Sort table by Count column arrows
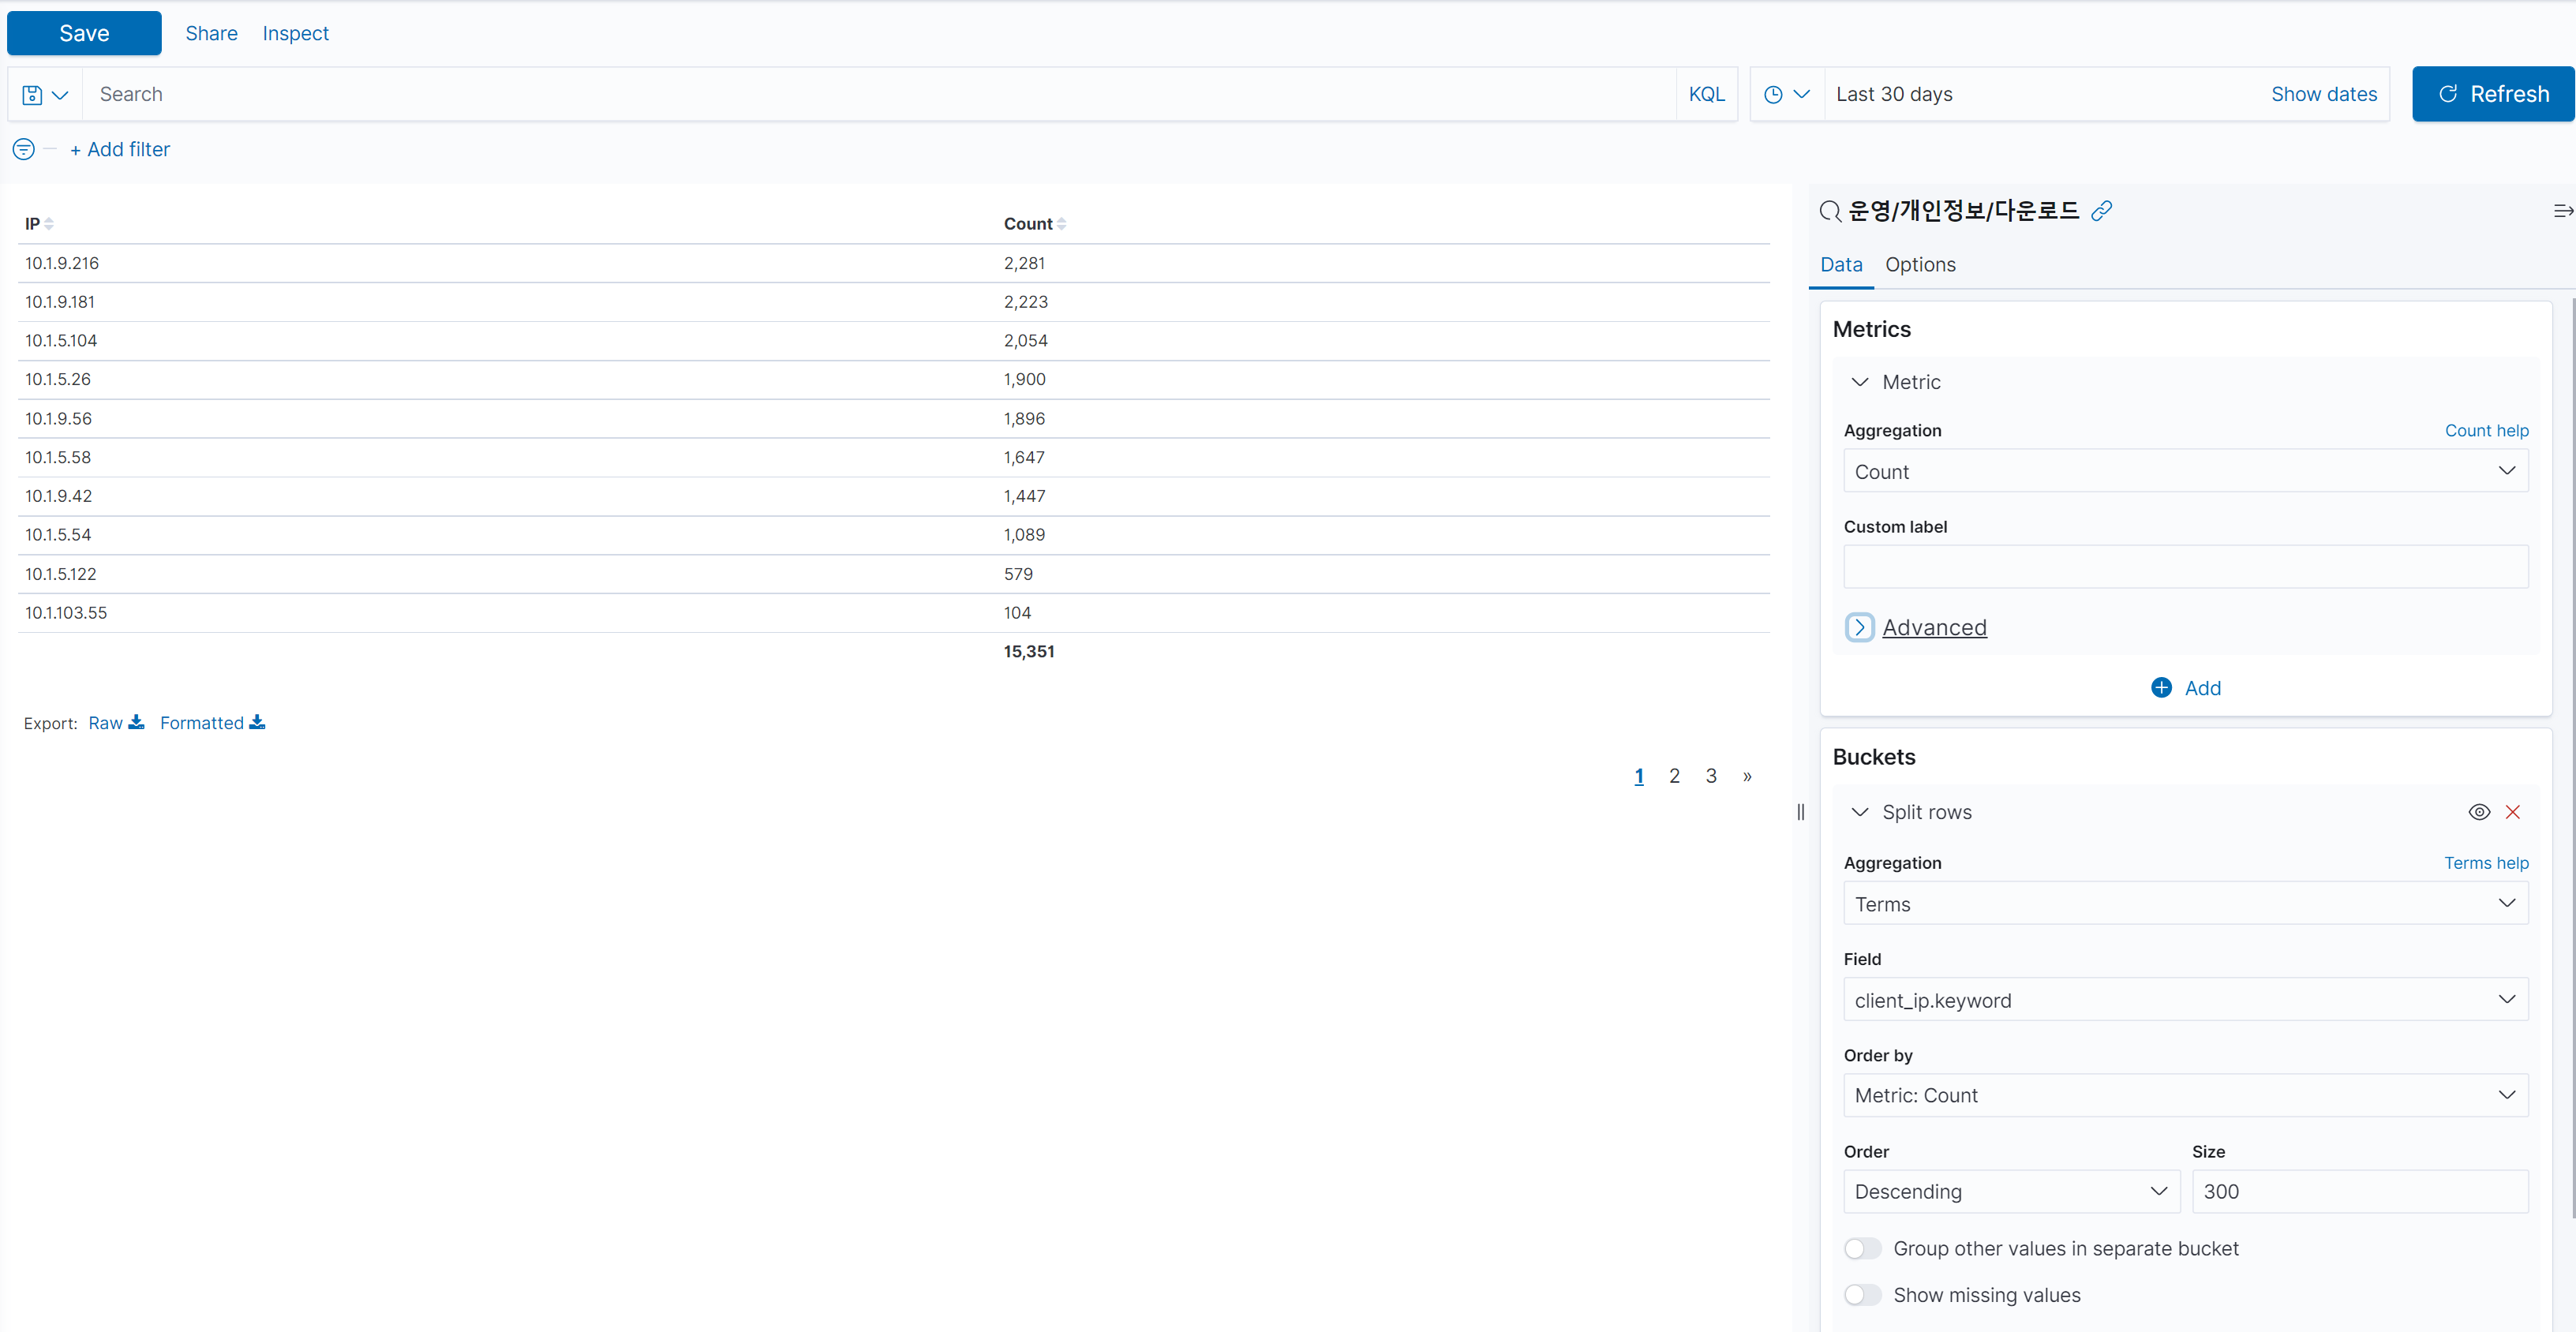 (x=1061, y=224)
